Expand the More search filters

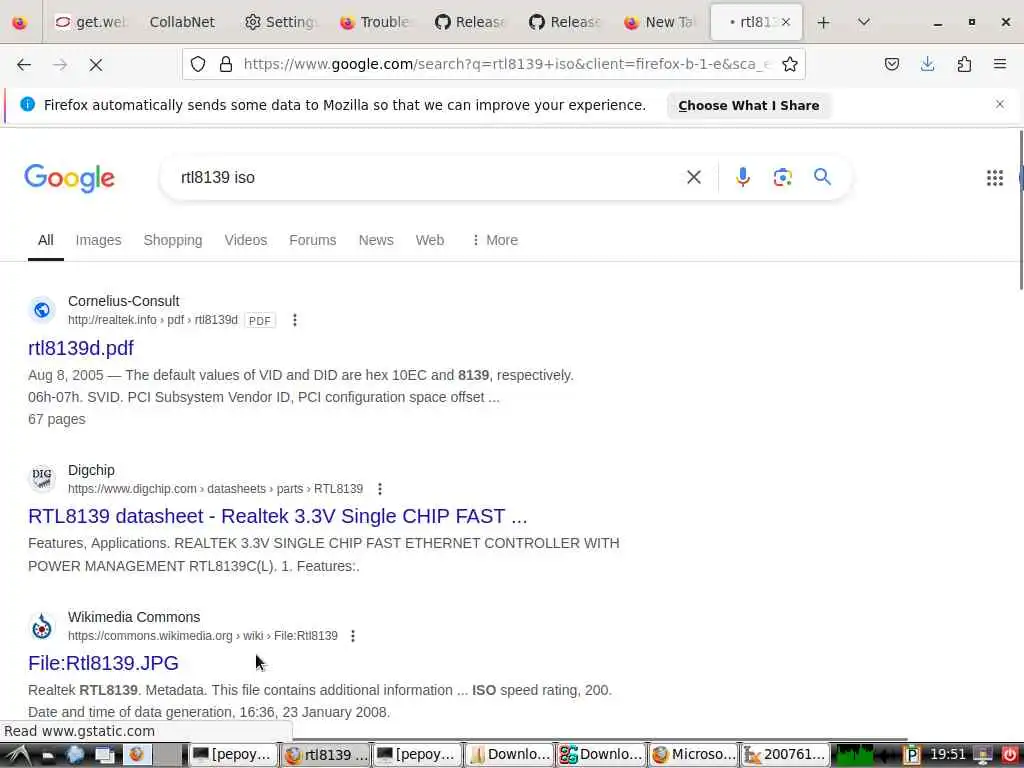[495, 240]
